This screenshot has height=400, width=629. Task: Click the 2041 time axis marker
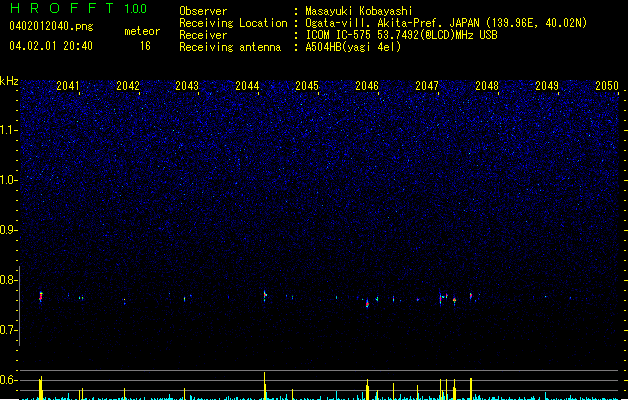click(x=68, y=86)
